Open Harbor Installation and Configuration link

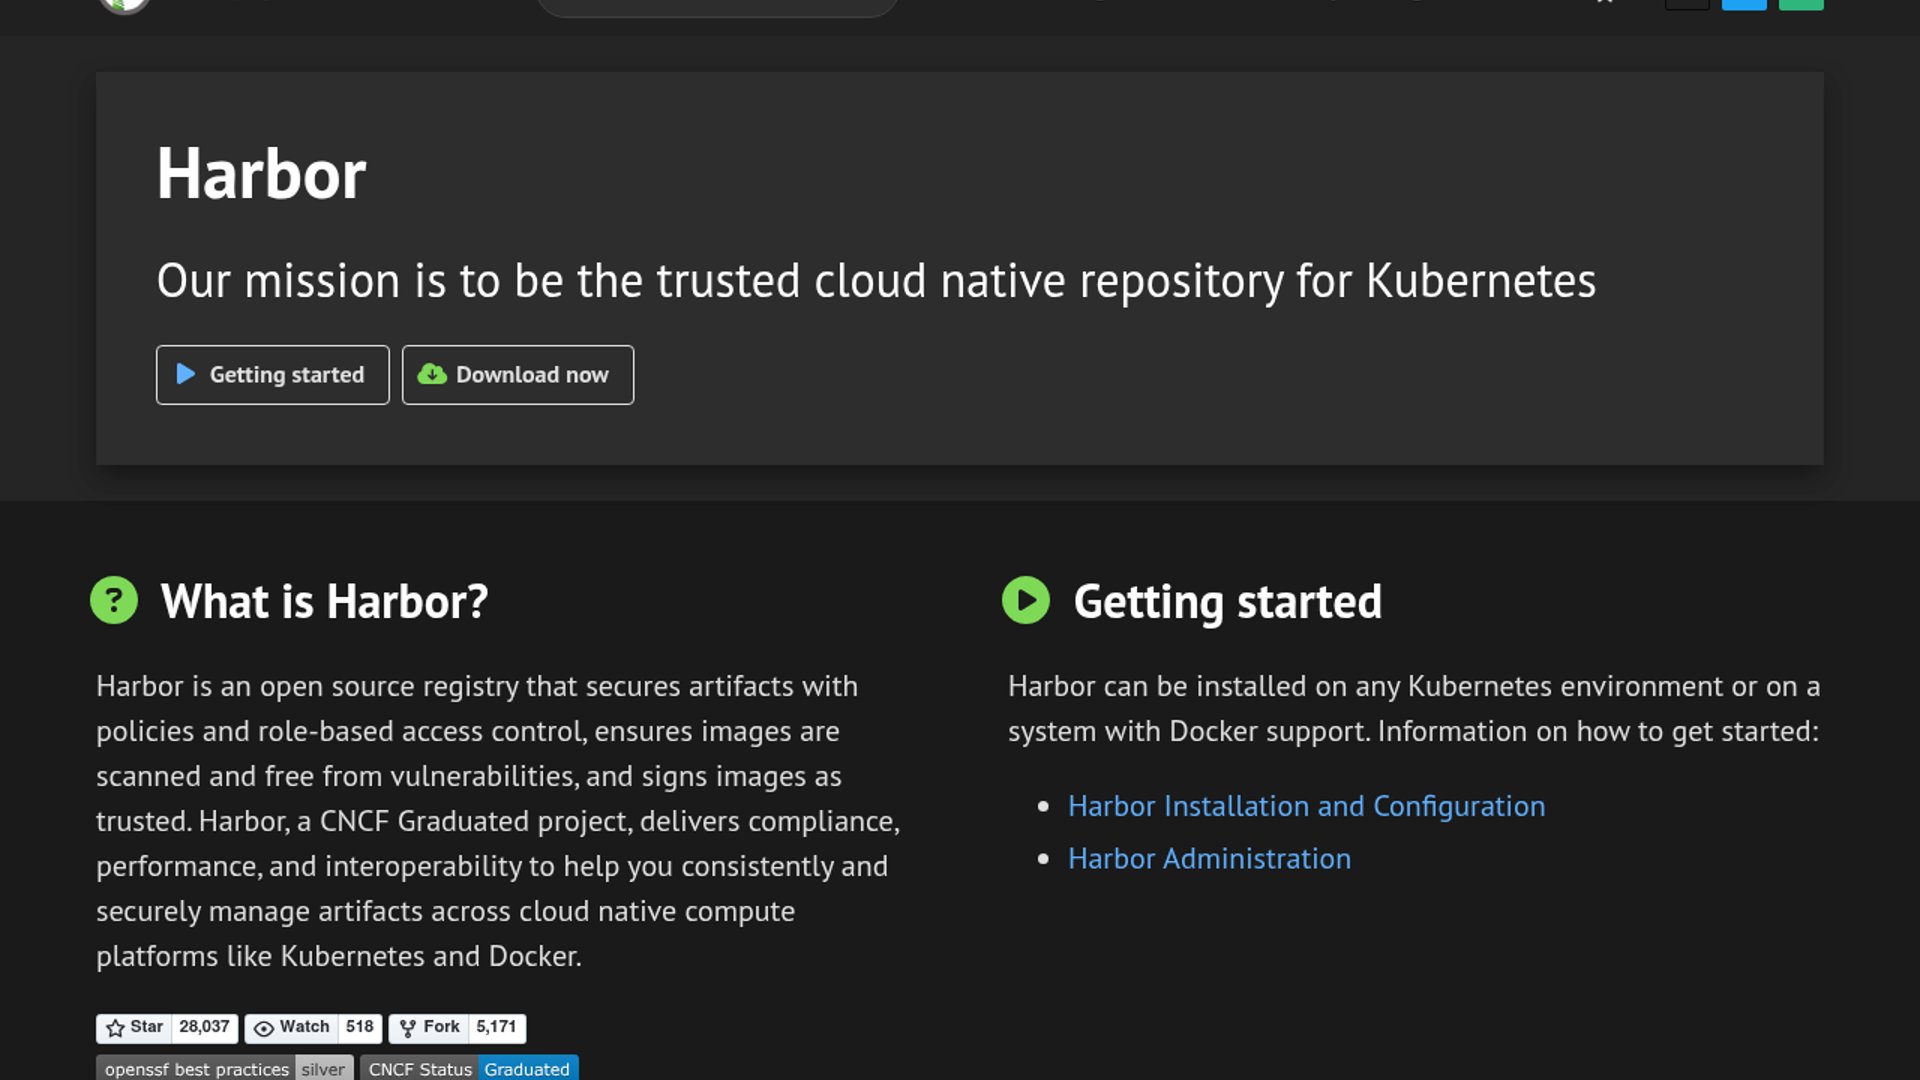(x=1306, y=806)
